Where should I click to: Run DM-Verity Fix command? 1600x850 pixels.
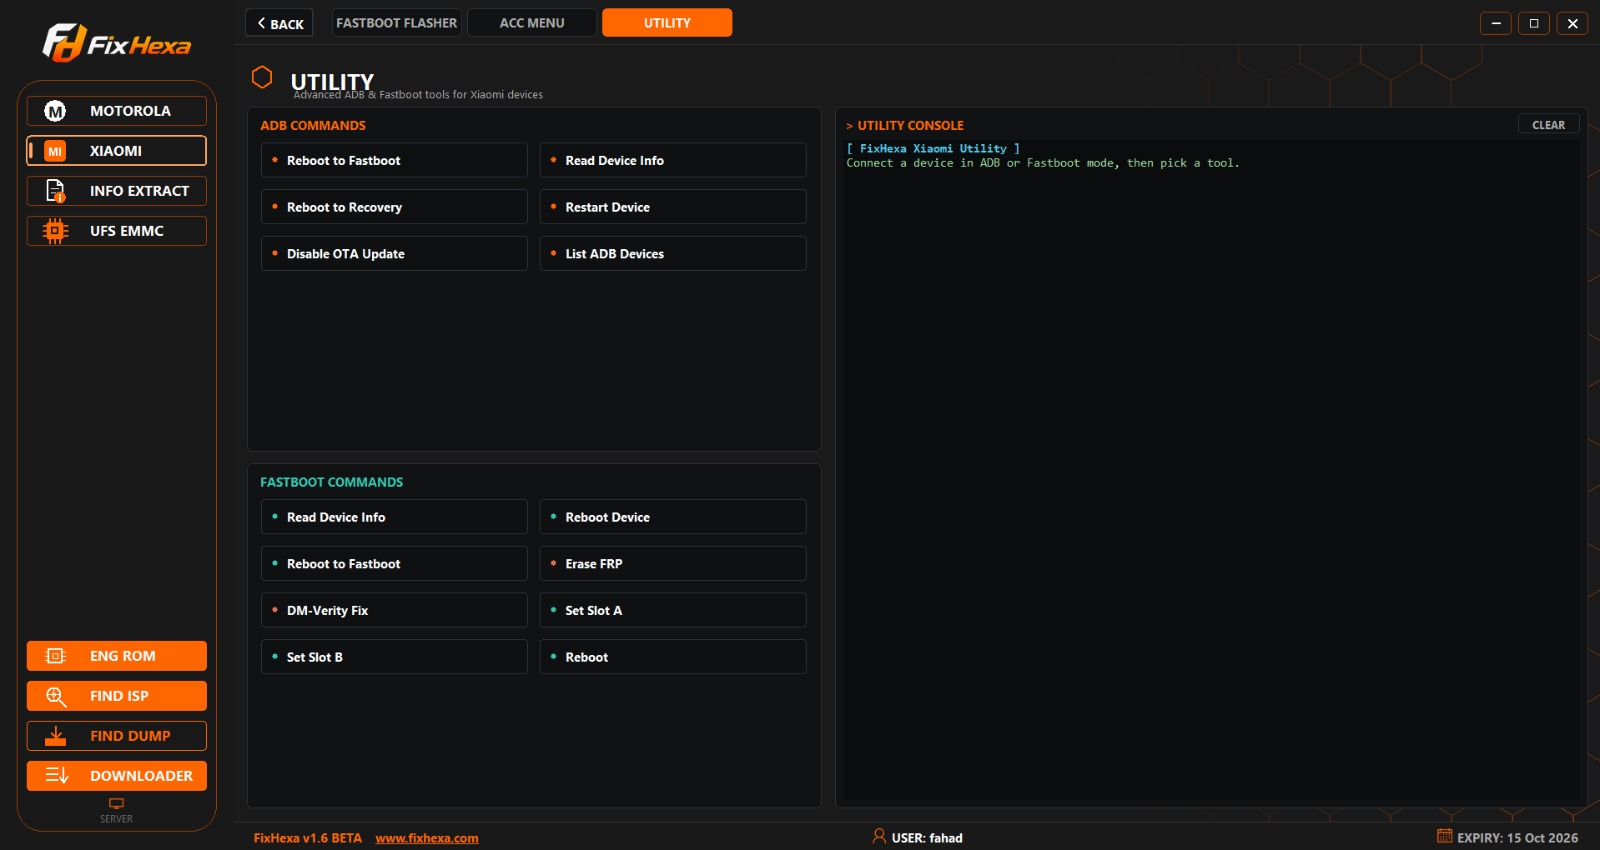click(394, 610)
